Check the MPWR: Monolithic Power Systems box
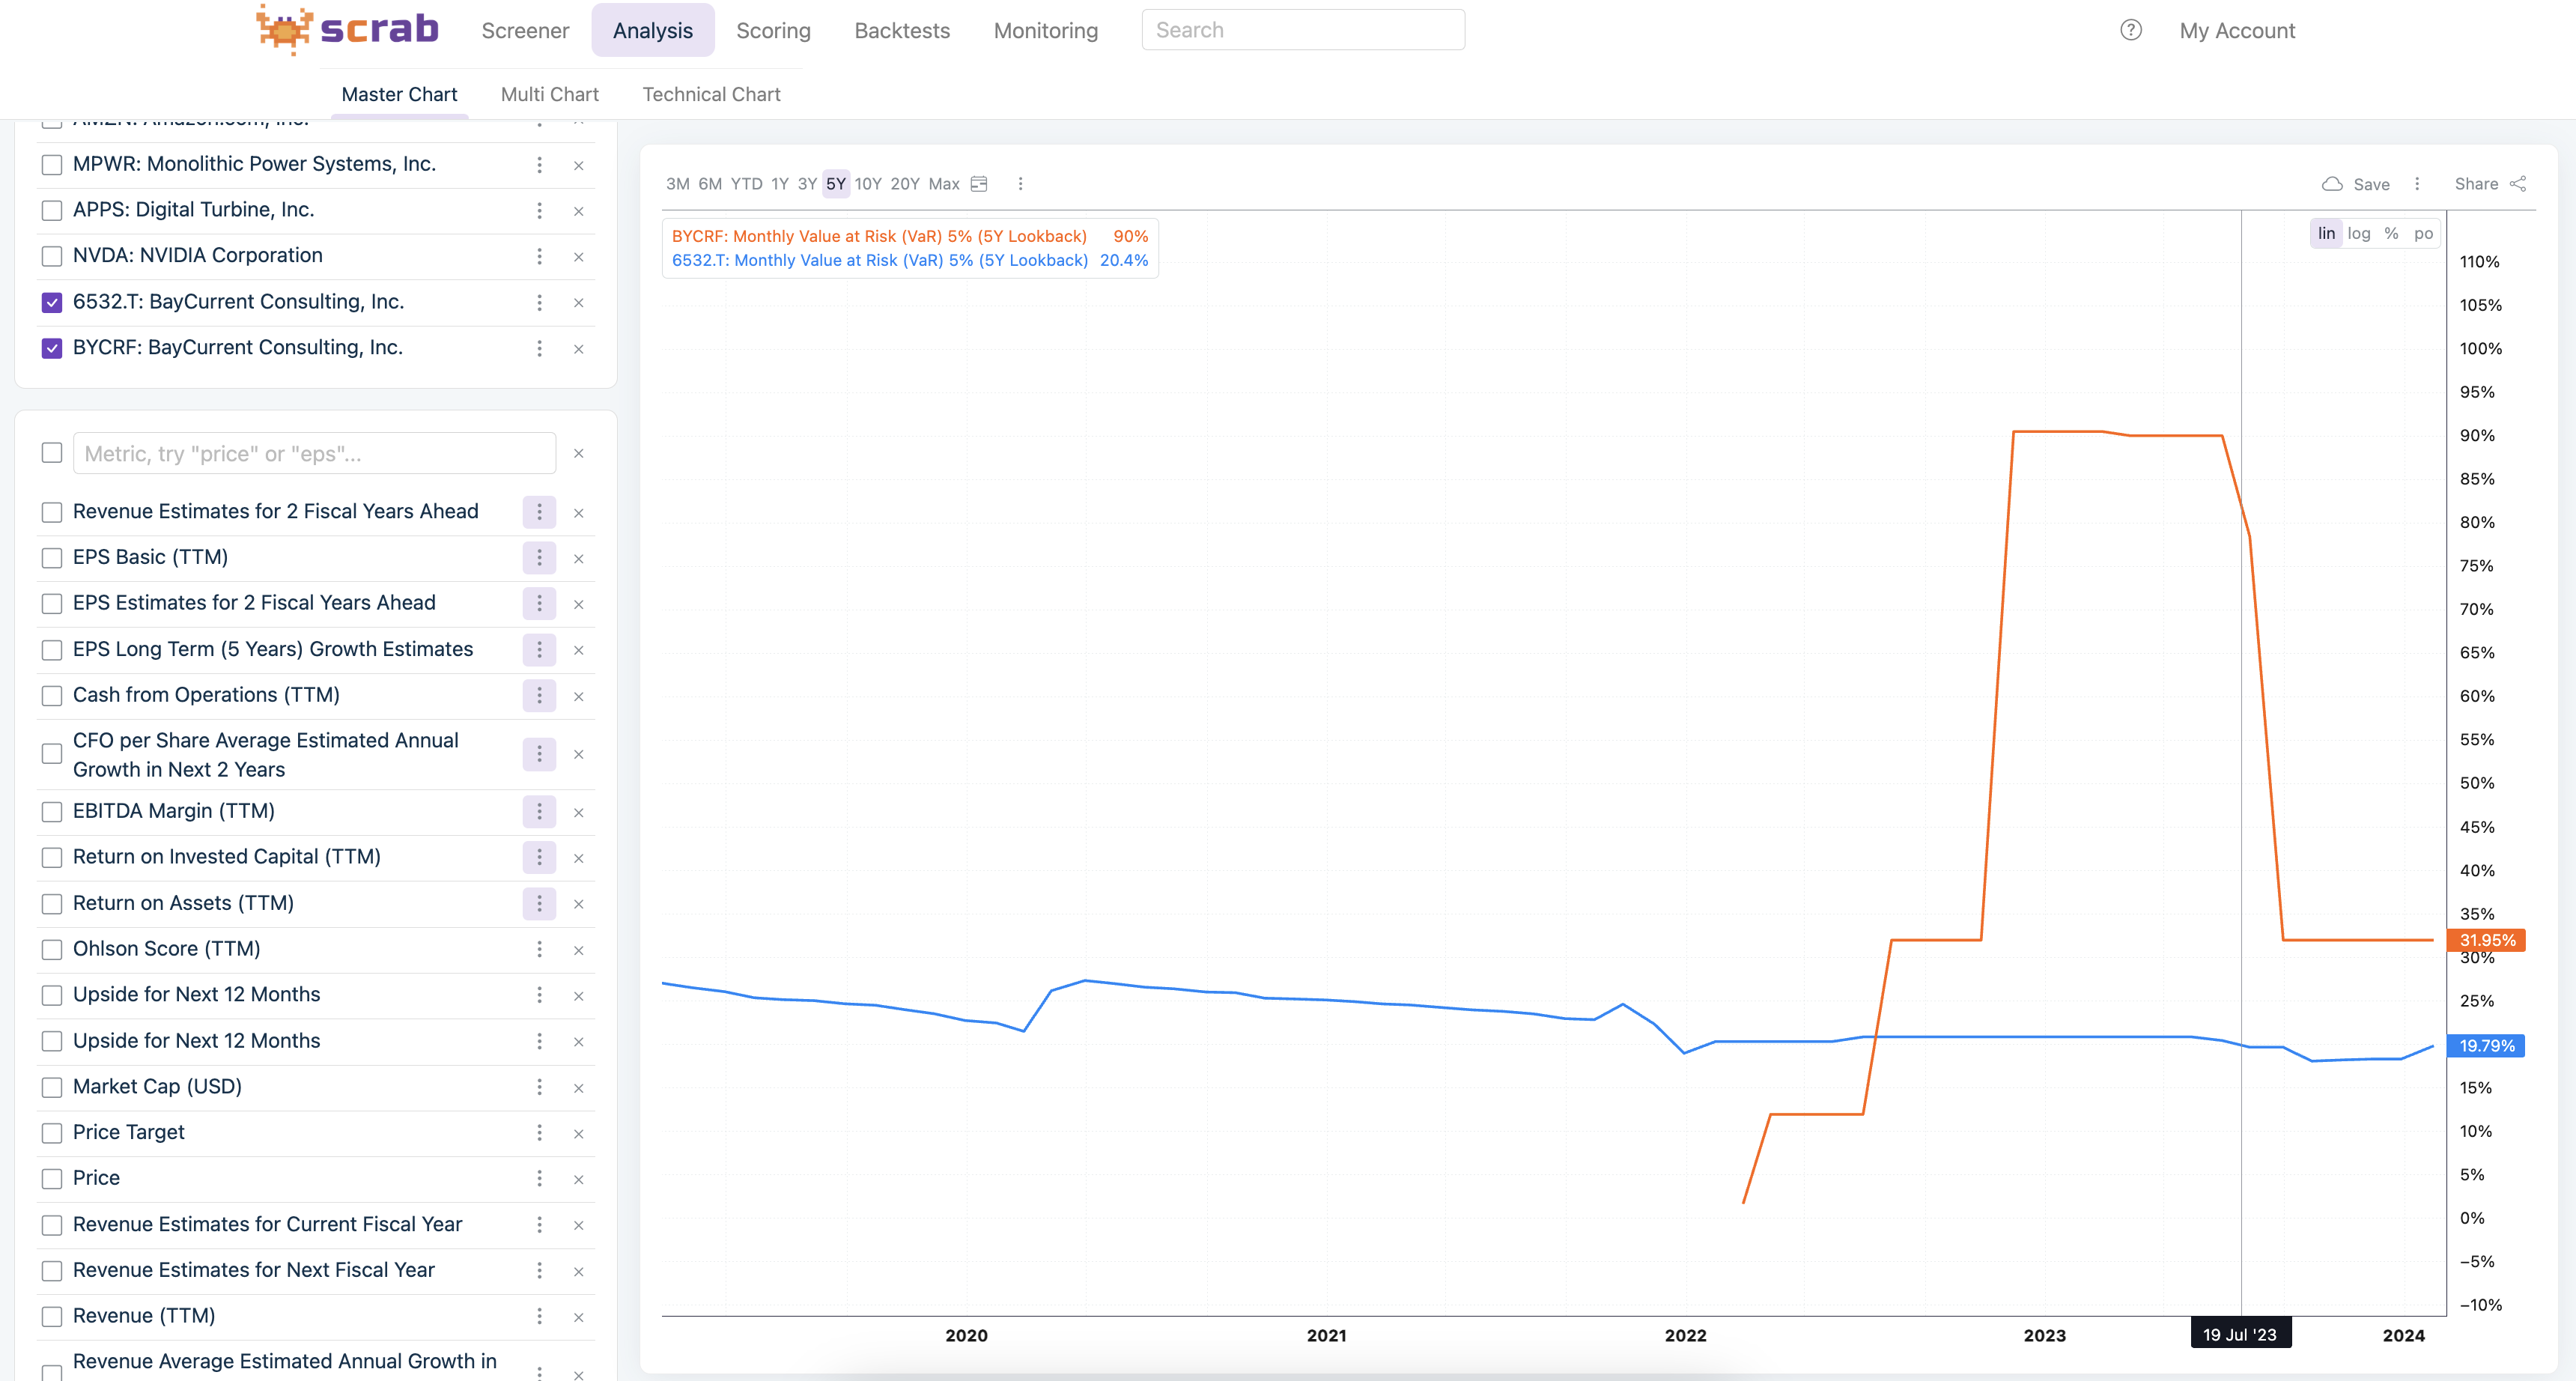 52,165
